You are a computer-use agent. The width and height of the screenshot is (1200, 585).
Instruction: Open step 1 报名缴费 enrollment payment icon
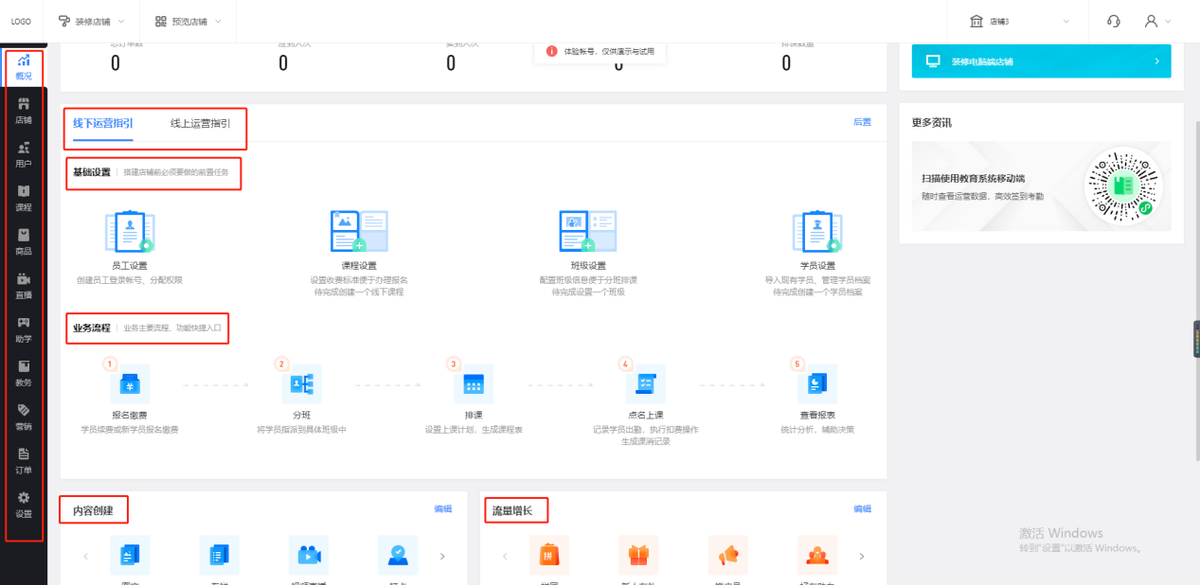[130, 385]
